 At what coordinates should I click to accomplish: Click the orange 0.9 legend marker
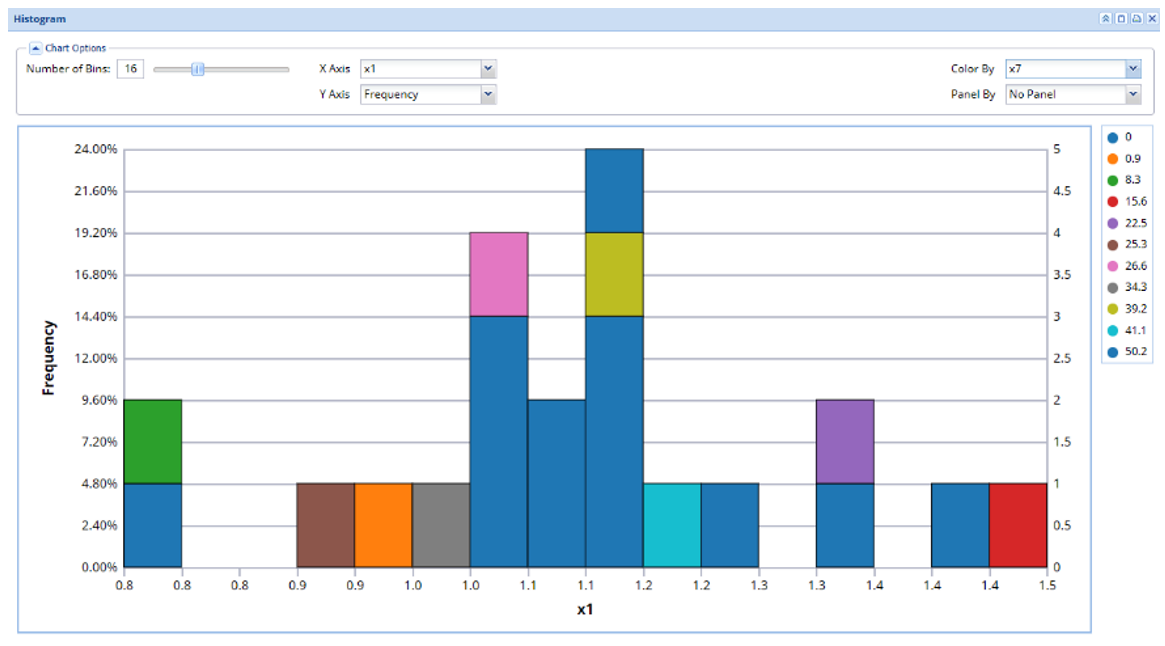(x=1112, y=158)
